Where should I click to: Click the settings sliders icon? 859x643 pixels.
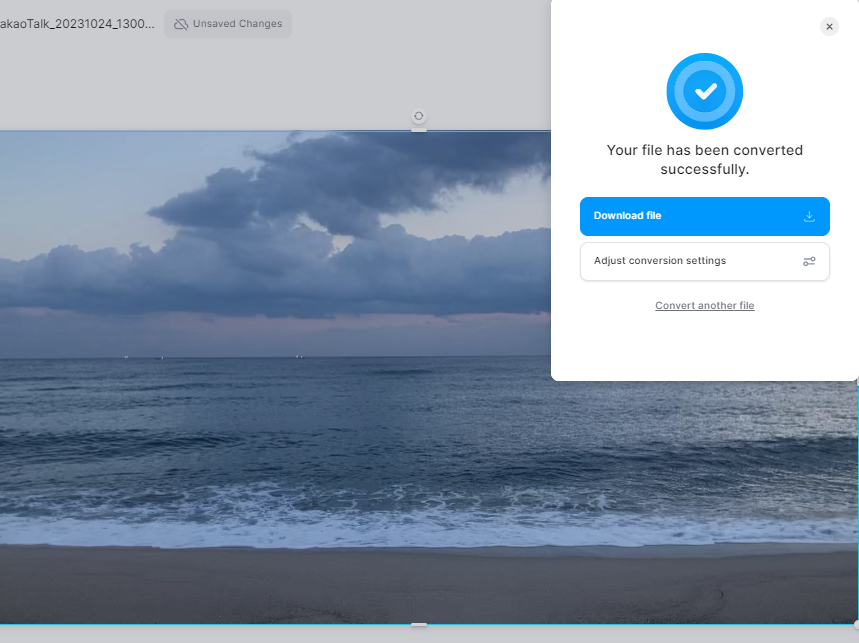coord(809,261)
